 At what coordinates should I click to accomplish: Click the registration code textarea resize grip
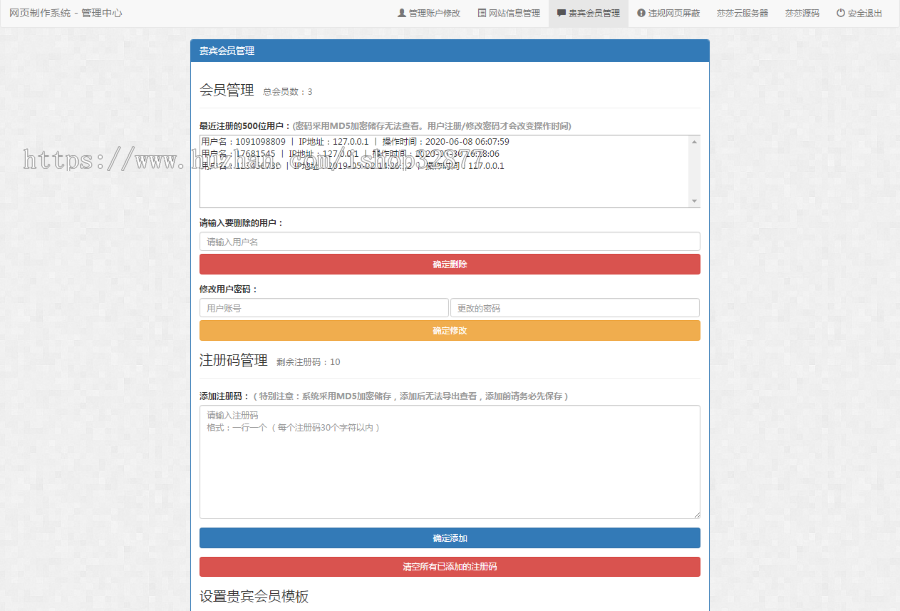pyautogui.click(x=696, y=515)
